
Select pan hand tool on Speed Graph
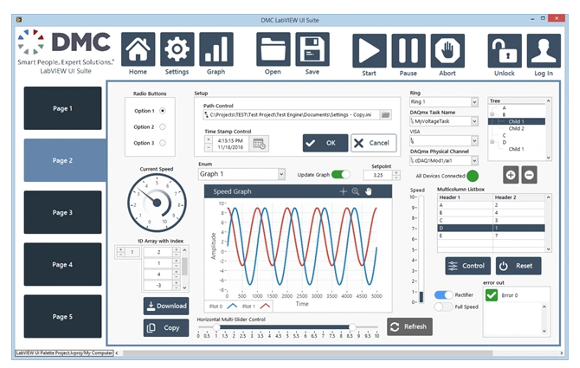(368, 191)
